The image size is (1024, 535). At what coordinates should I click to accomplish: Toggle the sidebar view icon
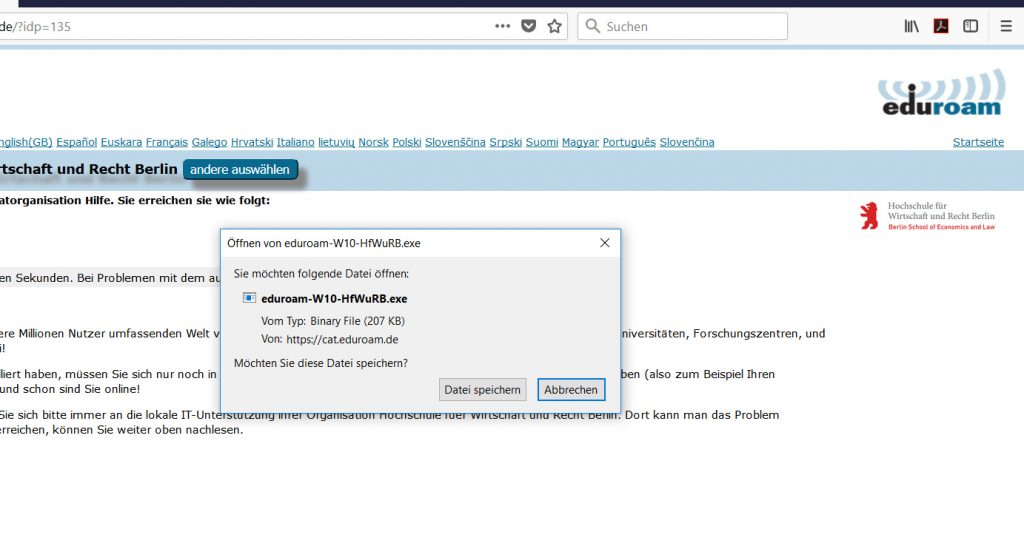pos(970,26)
